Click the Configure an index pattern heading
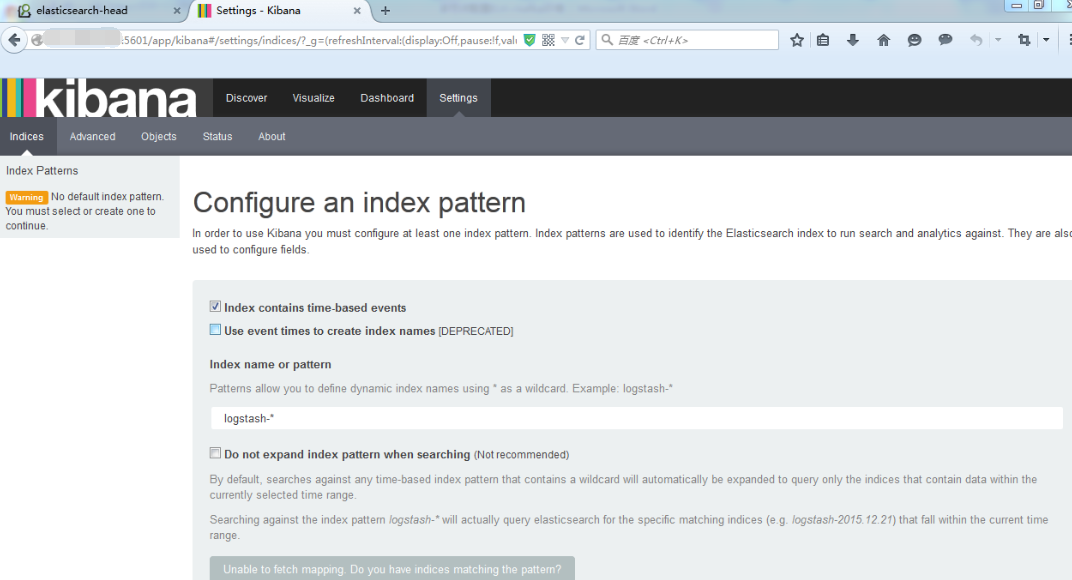 tap(359, 202)
